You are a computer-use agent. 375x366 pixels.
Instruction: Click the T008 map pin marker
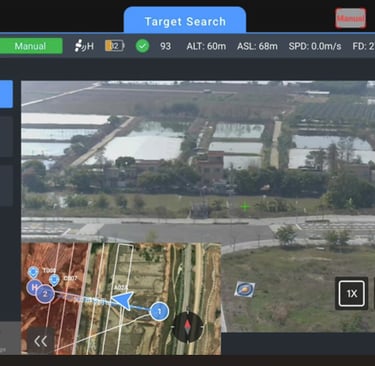[33, 272]
